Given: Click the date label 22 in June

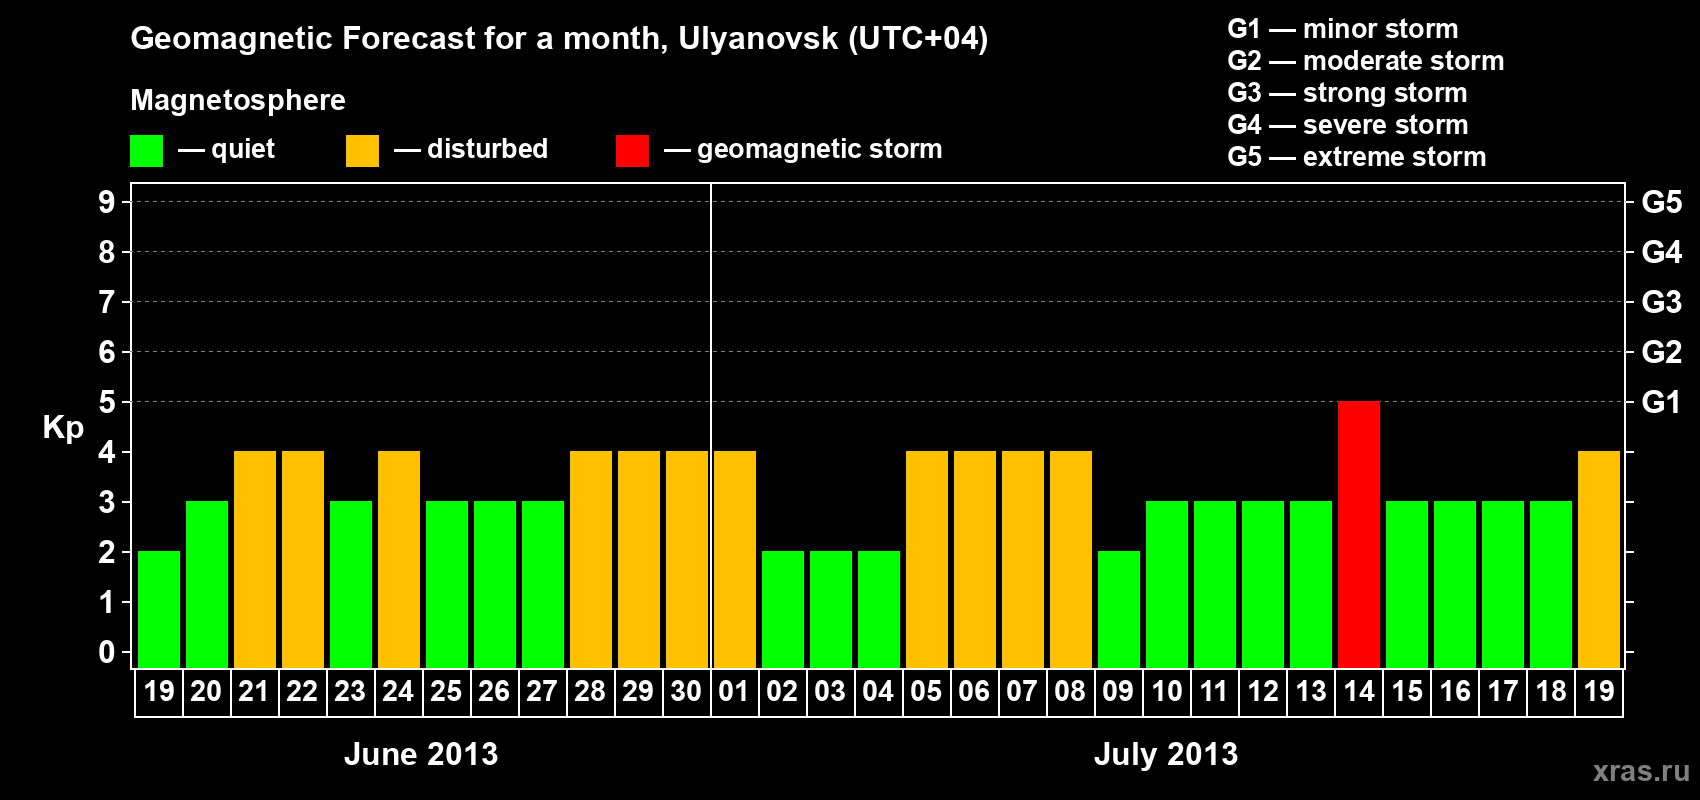Looking at the screenshot, I should tap(302, 691).
